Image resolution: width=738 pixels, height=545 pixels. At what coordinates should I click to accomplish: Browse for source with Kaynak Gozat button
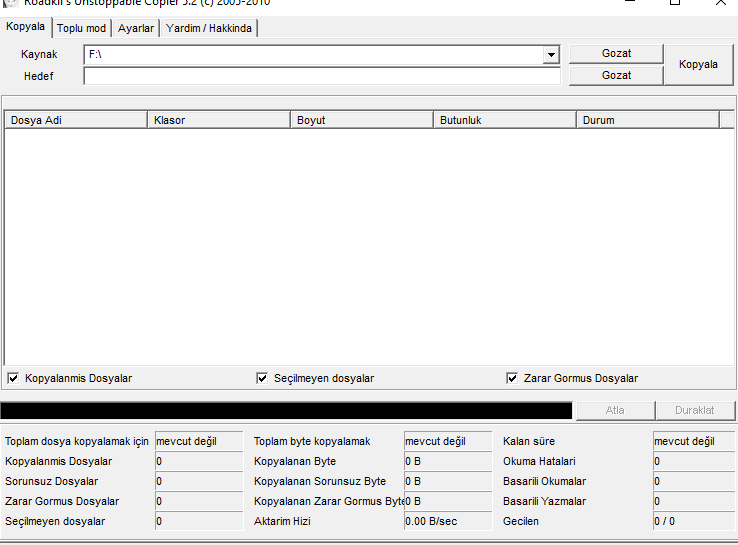coord(616,54)
